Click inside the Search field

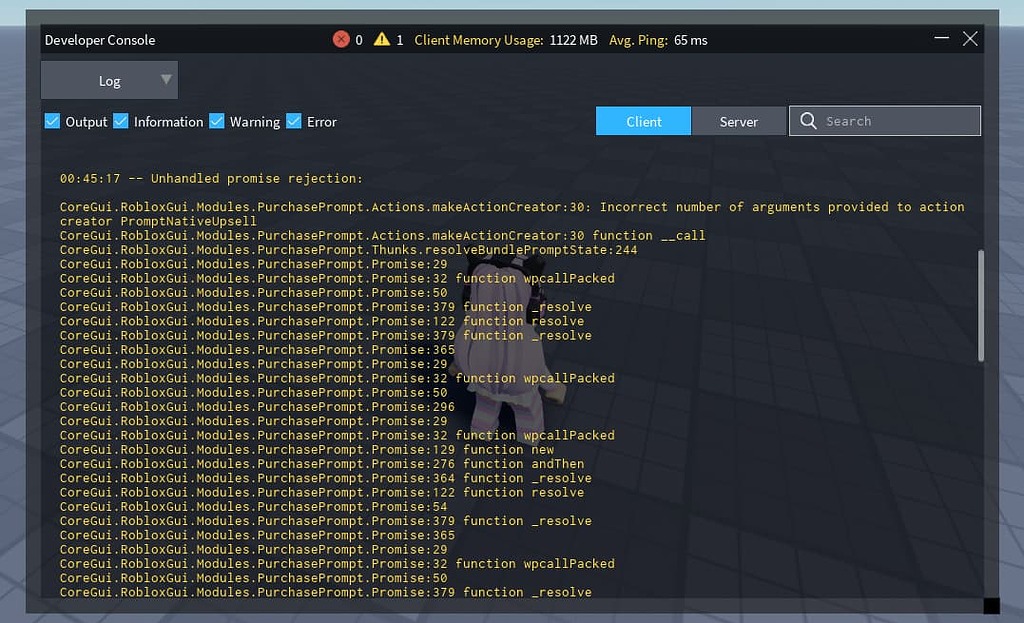coord(890,120)
